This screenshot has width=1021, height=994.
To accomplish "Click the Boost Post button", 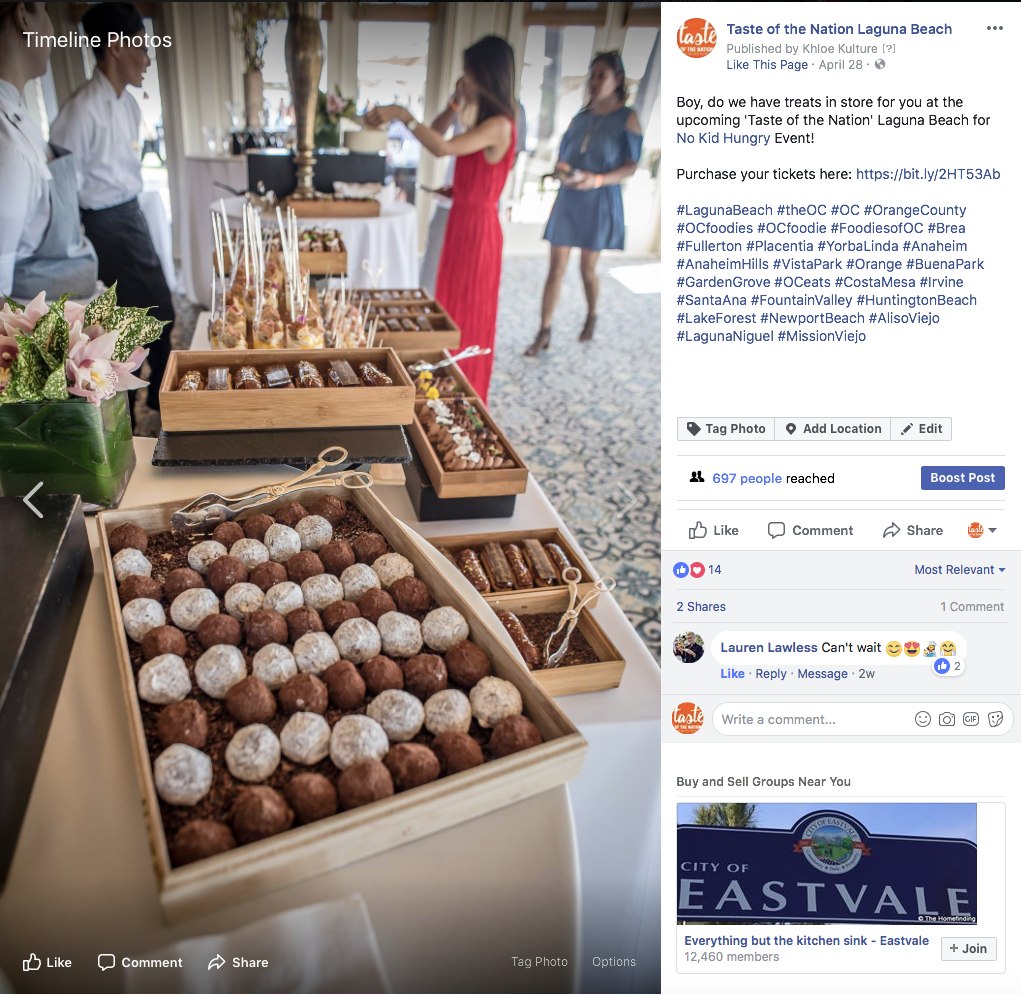I will point(962,478).
